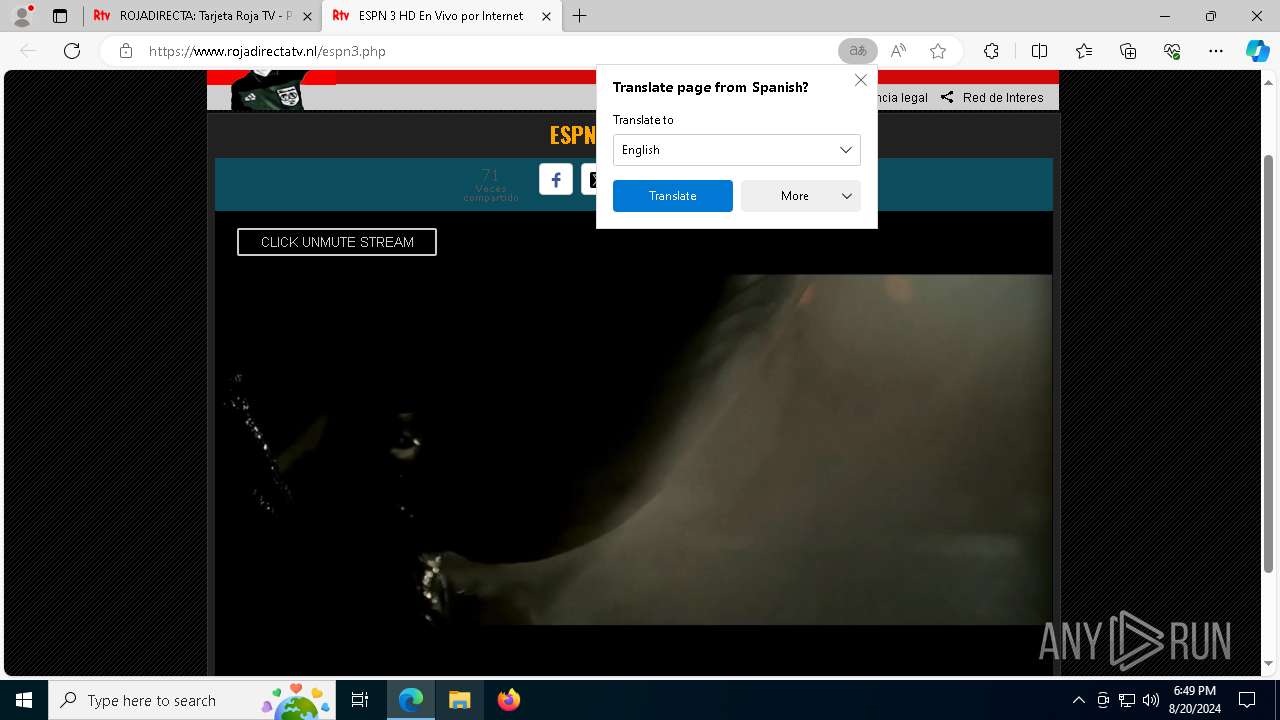Show hidden system tray icons
Viewport: 1280px width, 720px height.
(x=1078, y=700)
